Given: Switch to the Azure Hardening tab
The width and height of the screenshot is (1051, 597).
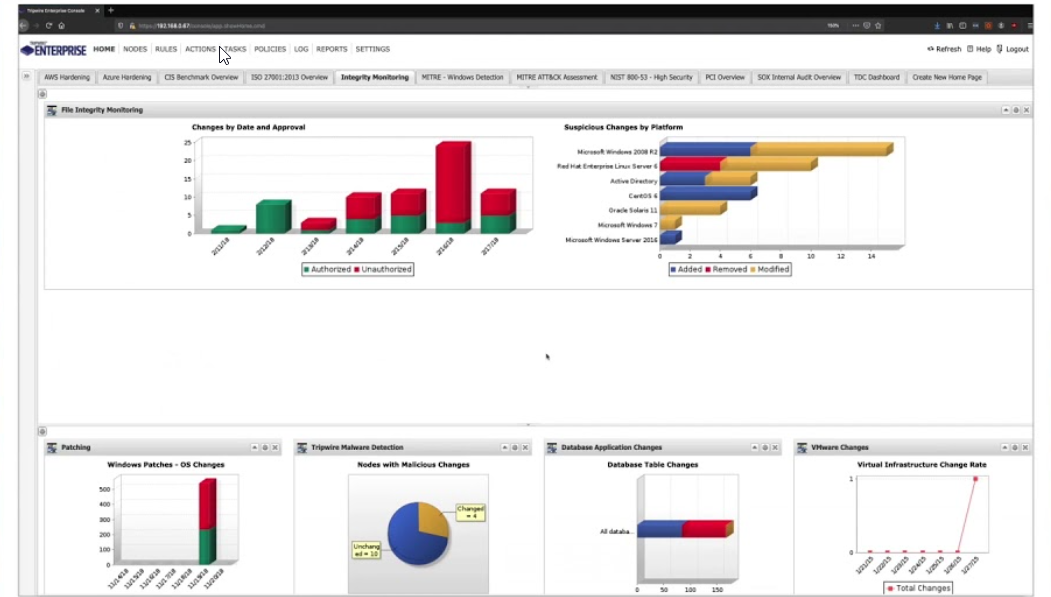Looking at the screenshot, I should [127, 77].
